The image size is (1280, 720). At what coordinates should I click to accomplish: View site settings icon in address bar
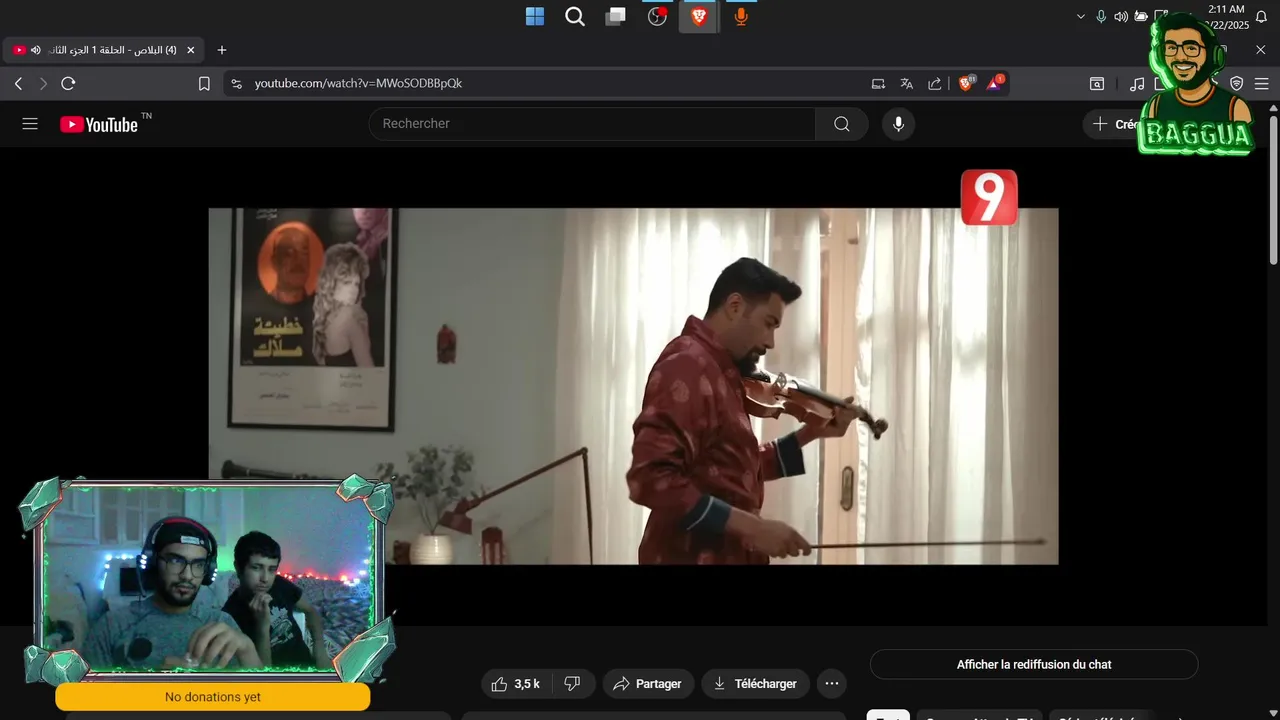tap(236, 84)
